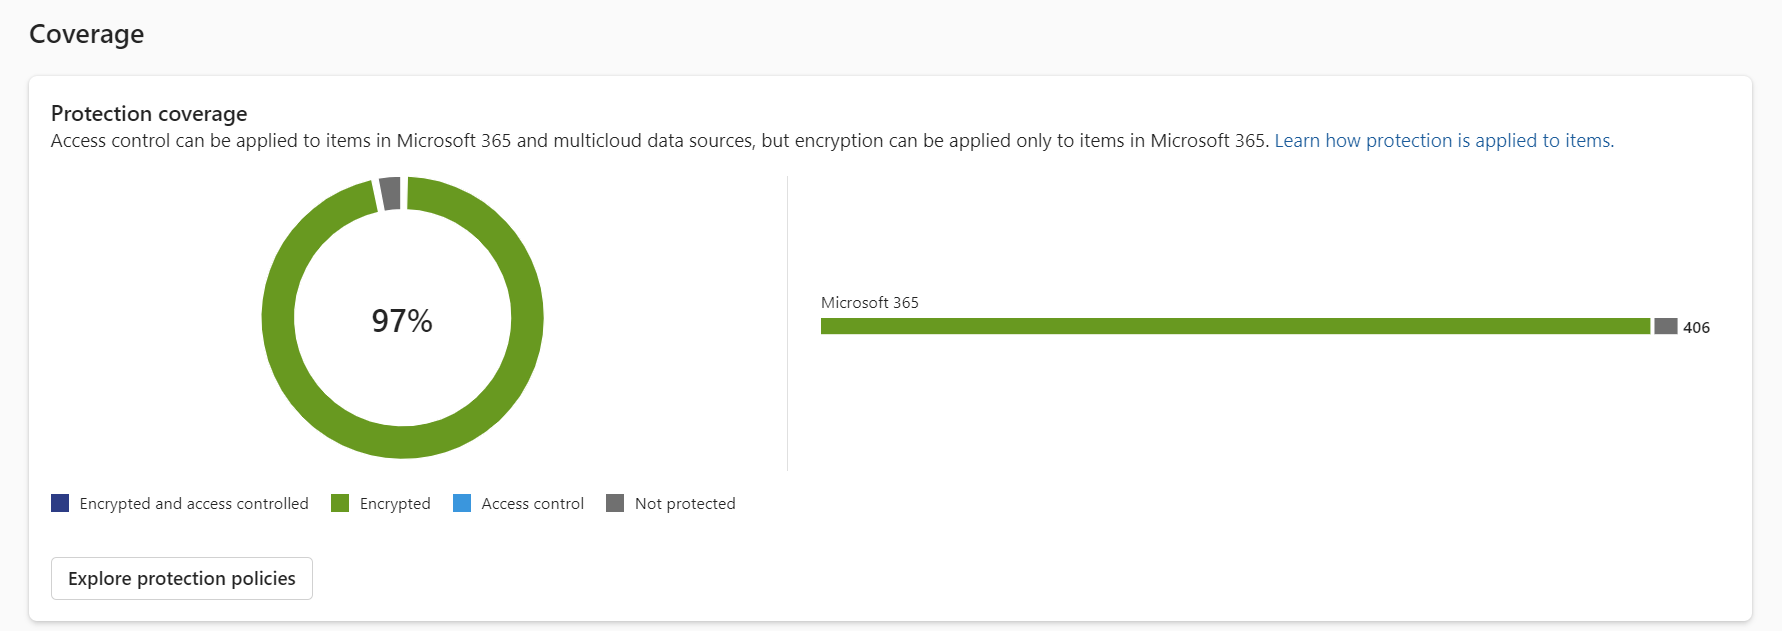Click the access control description text

point(660,141)
